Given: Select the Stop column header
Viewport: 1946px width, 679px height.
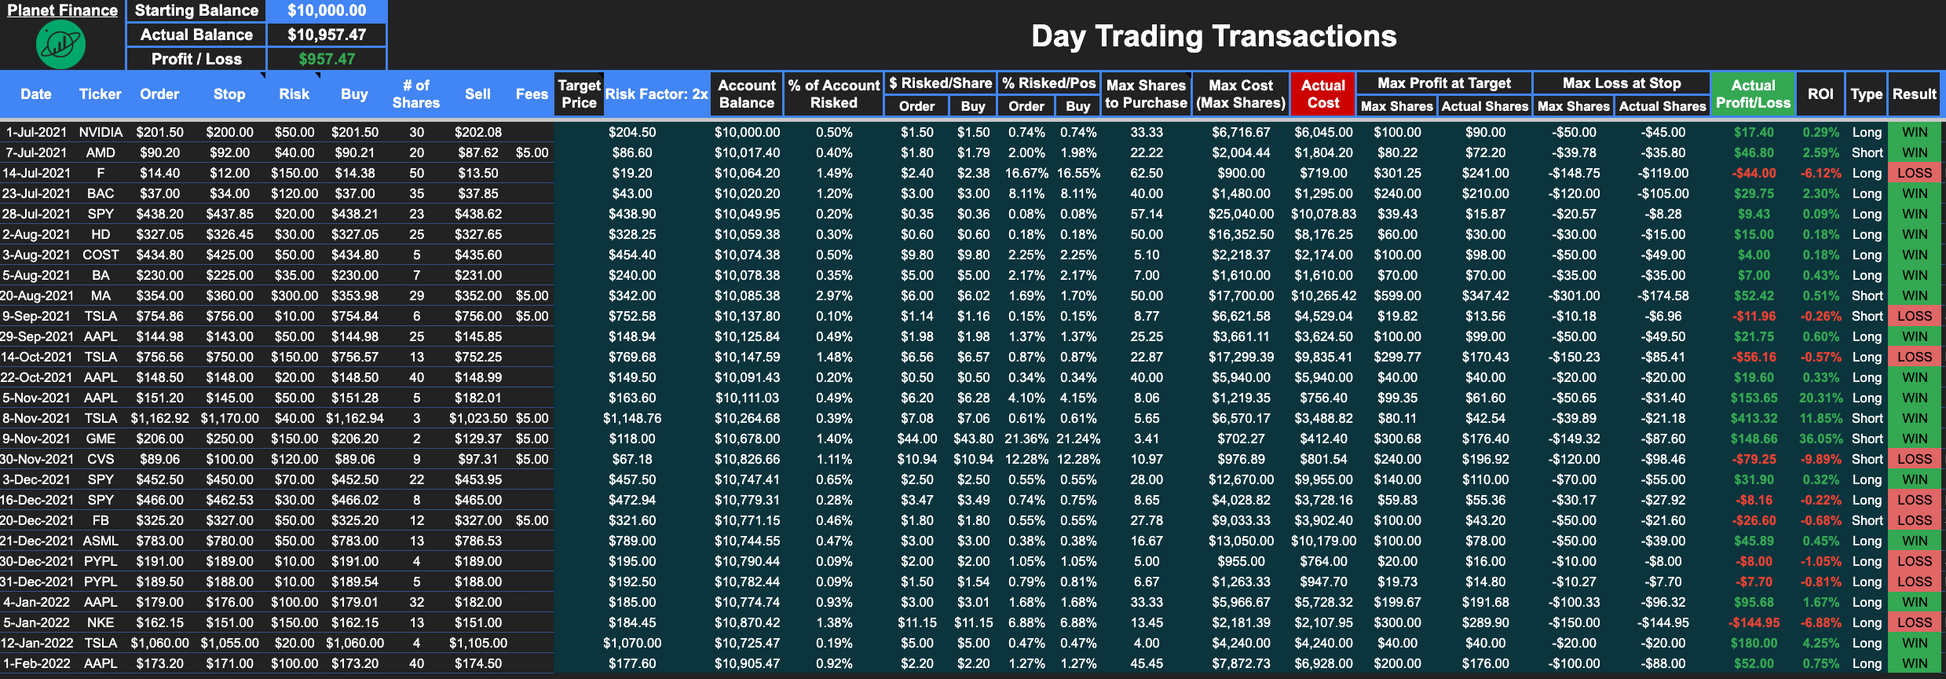Looking at the screenshot, I should click(229, 94).
